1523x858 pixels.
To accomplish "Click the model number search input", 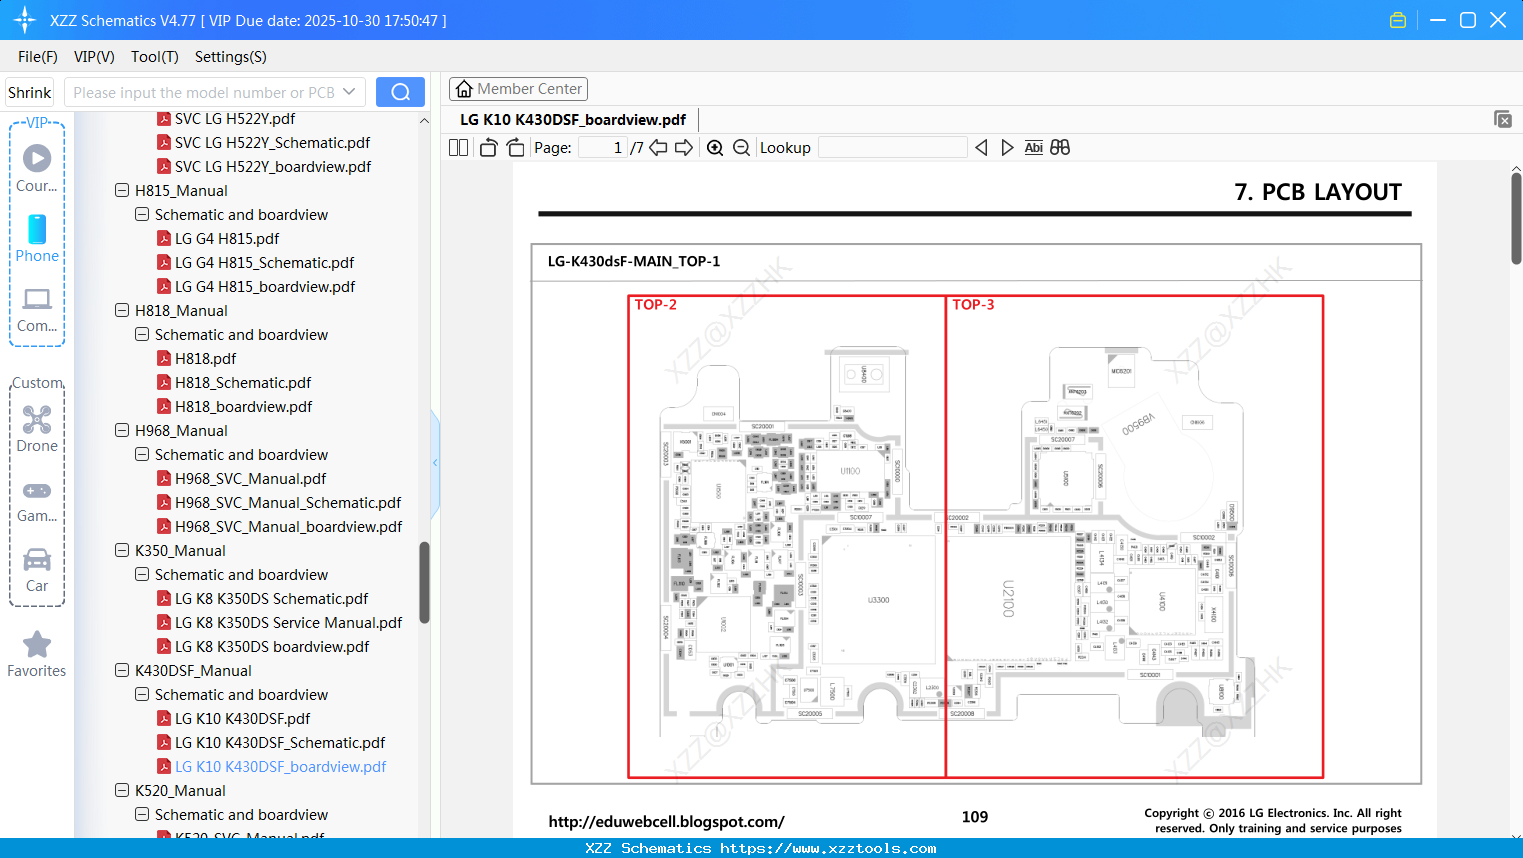I will click(203, 92).
